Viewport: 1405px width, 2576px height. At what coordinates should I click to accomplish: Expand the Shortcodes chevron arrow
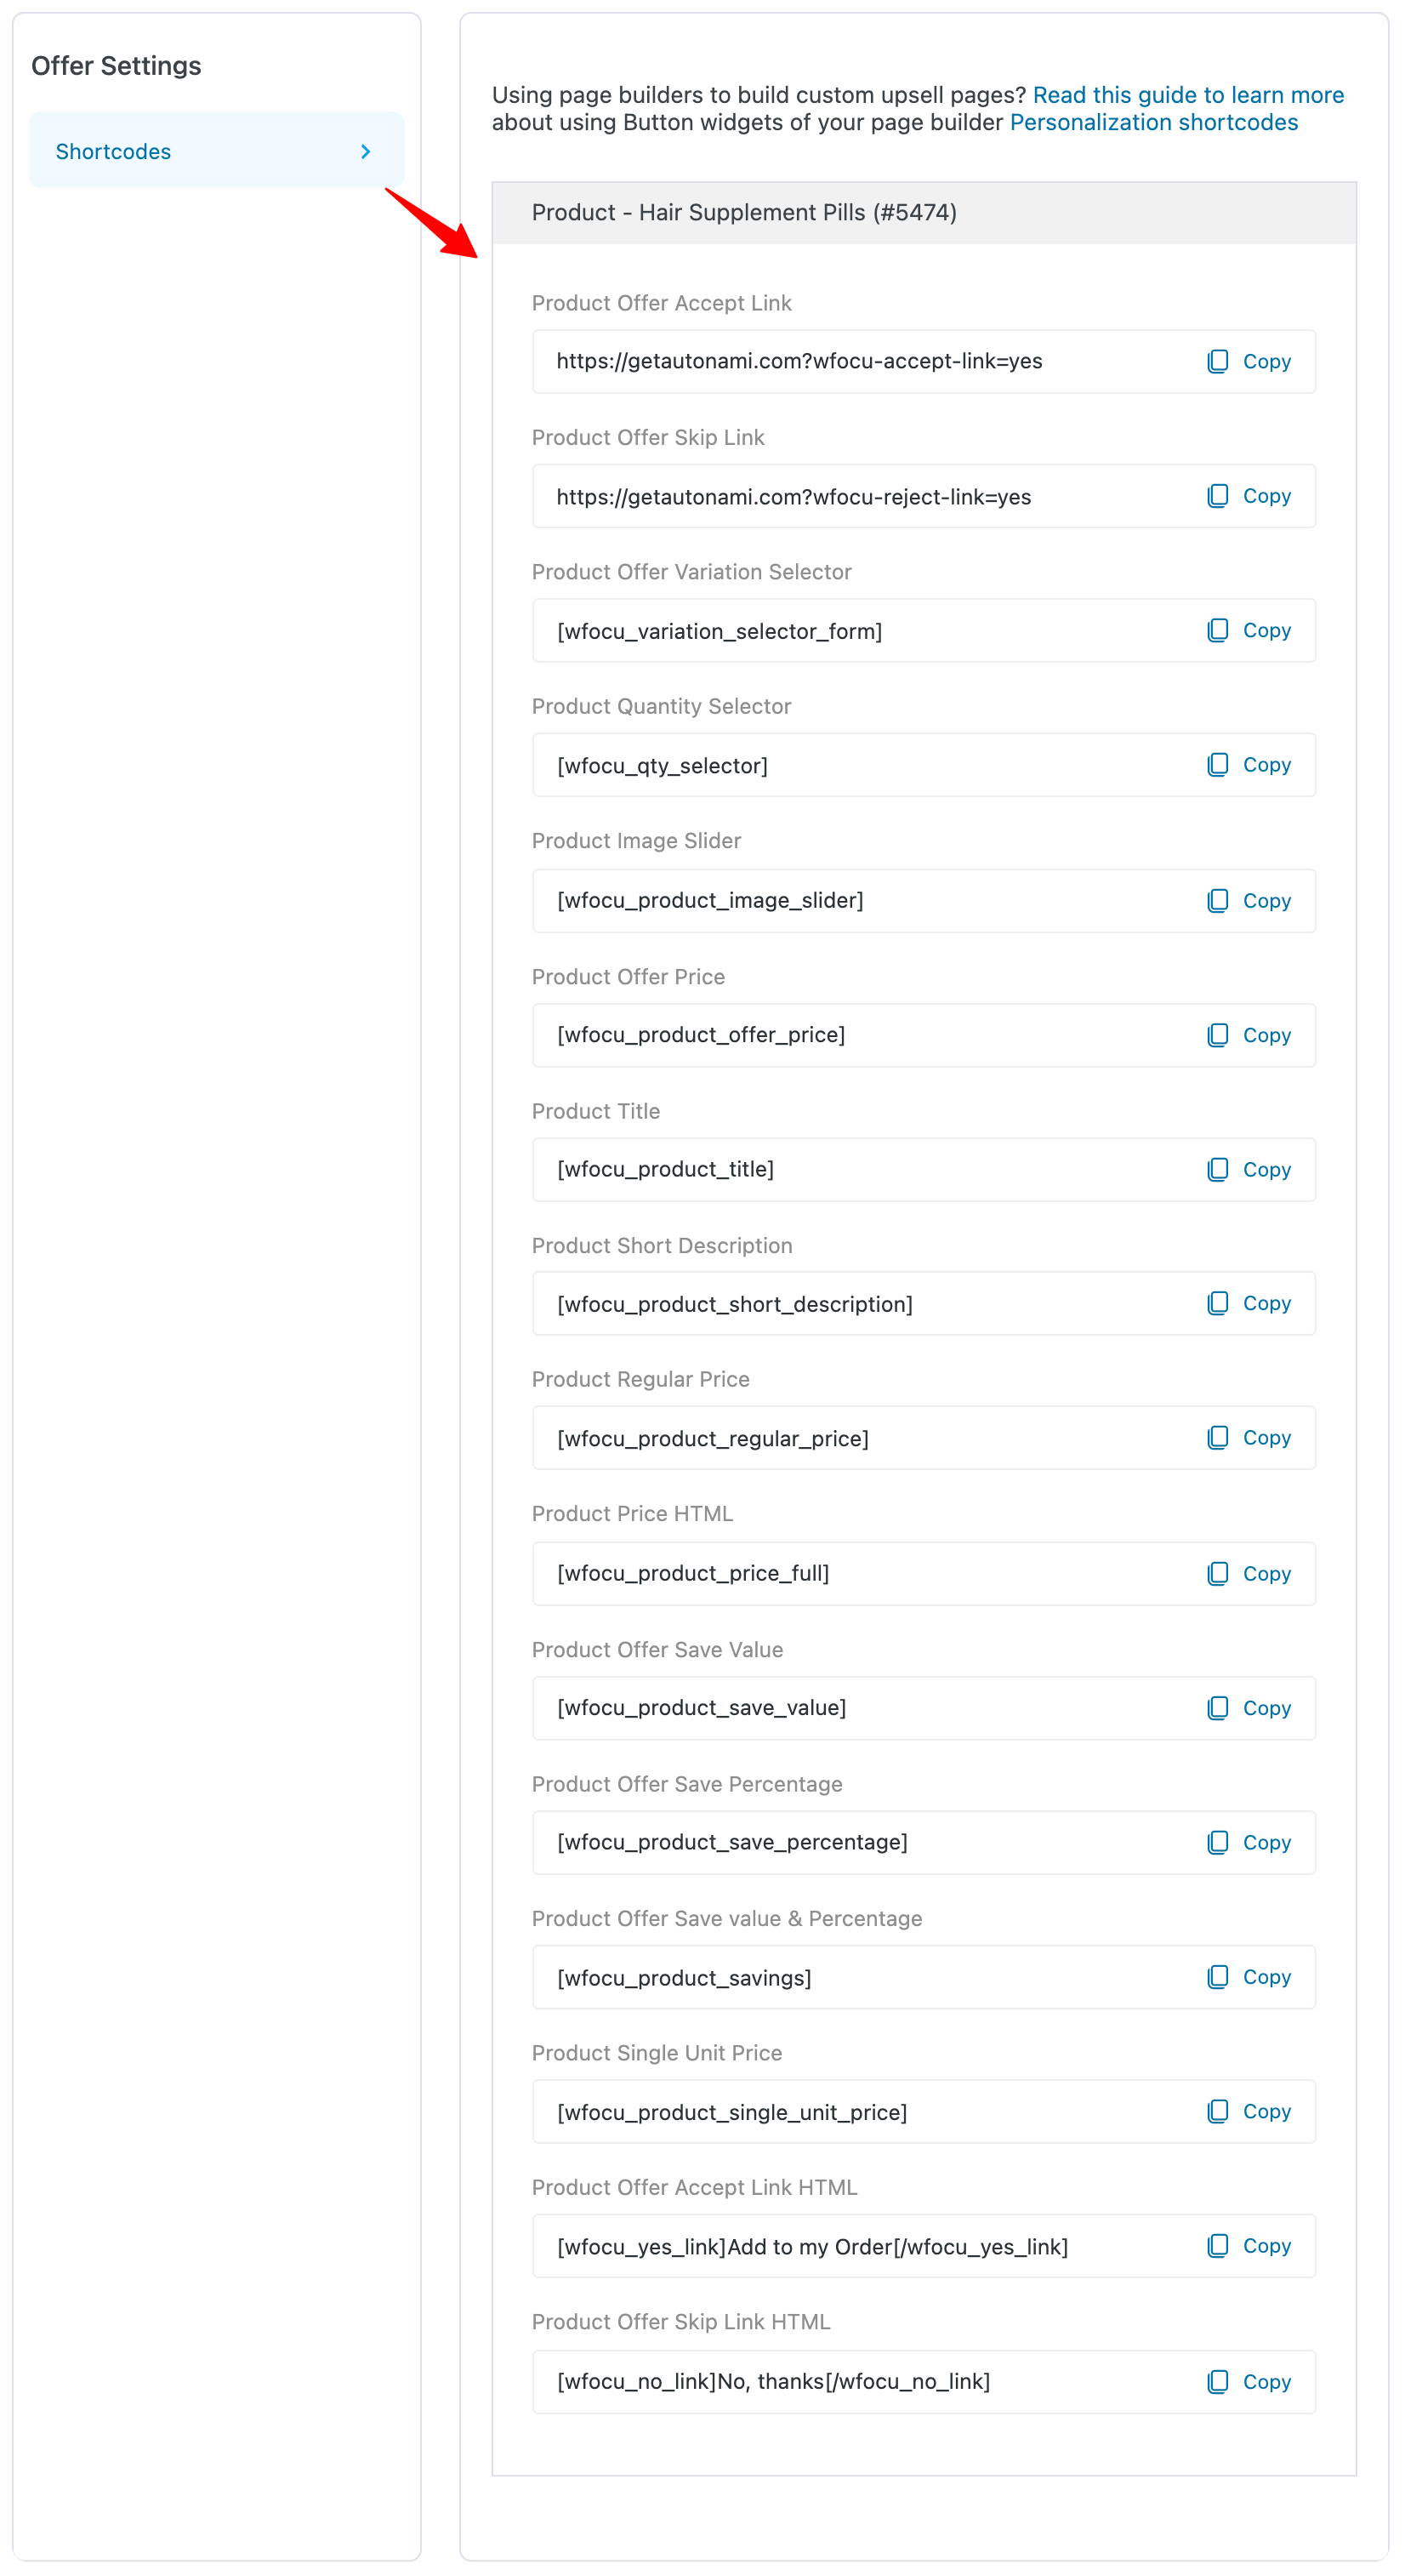366,151
